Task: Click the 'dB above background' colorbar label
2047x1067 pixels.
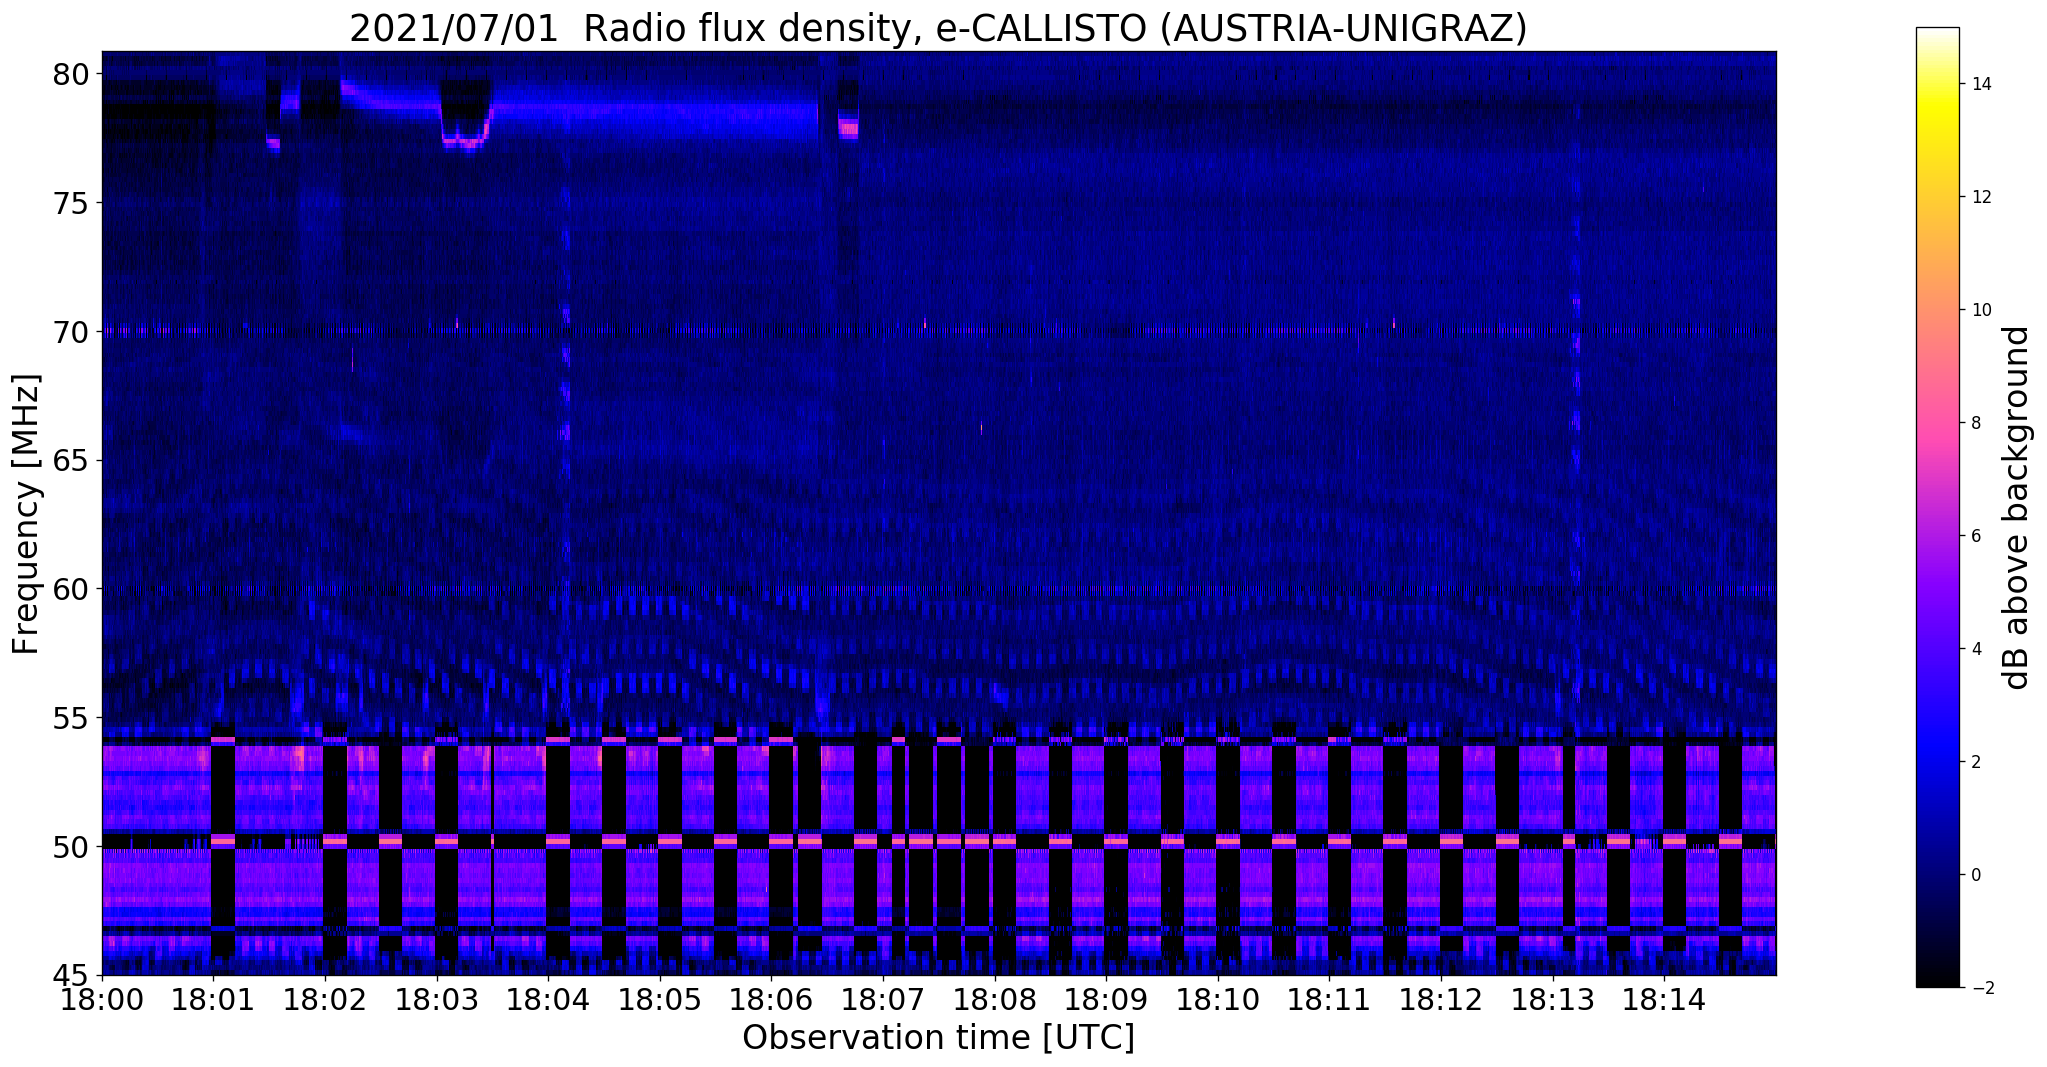Action: tap(2018, 507)
